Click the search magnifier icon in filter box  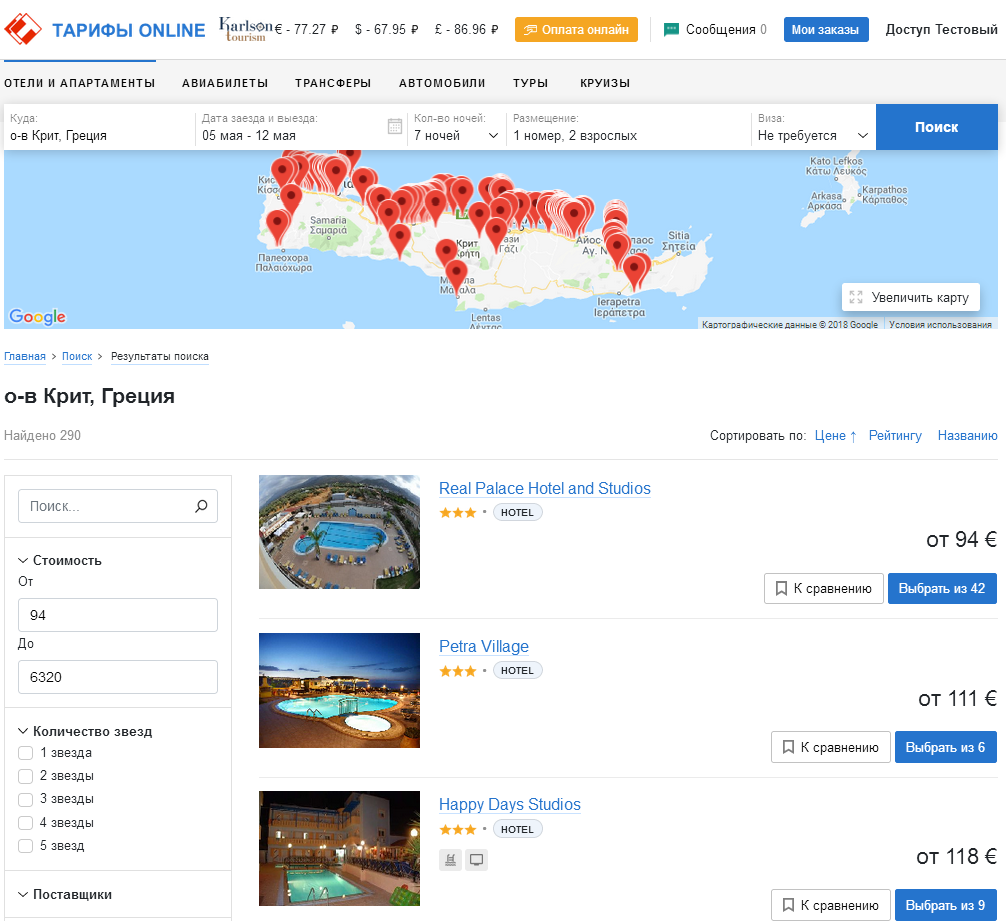click(x=201, y=506)
